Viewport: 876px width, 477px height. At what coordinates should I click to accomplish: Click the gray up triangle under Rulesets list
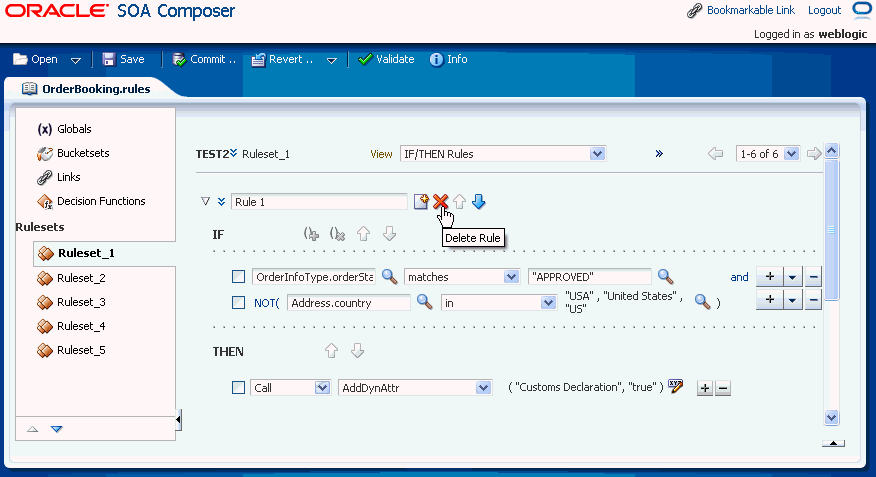(32, 429)
